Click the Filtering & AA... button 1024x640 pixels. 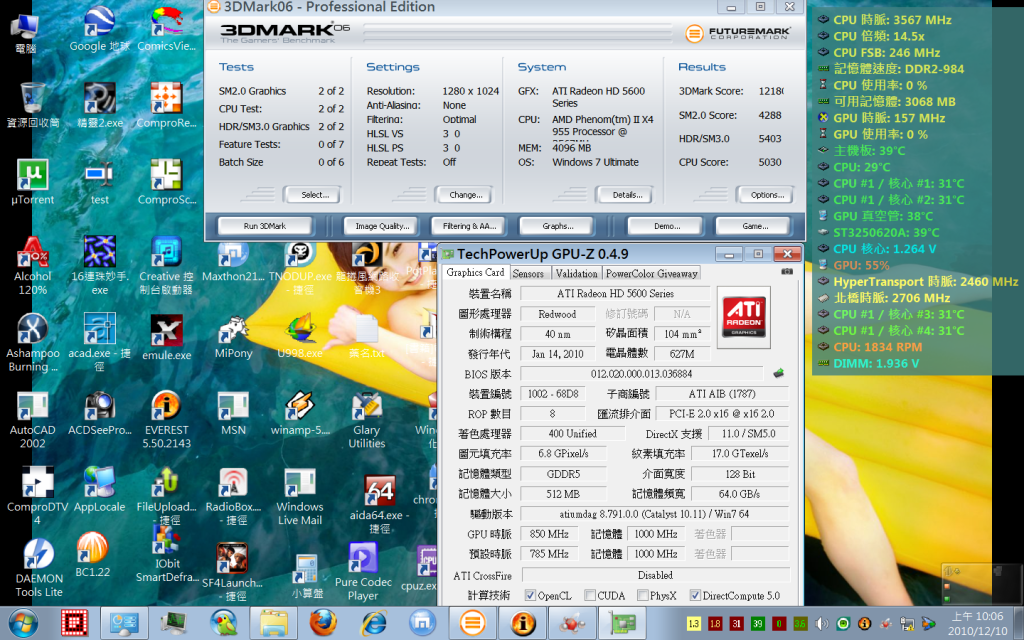470,226
